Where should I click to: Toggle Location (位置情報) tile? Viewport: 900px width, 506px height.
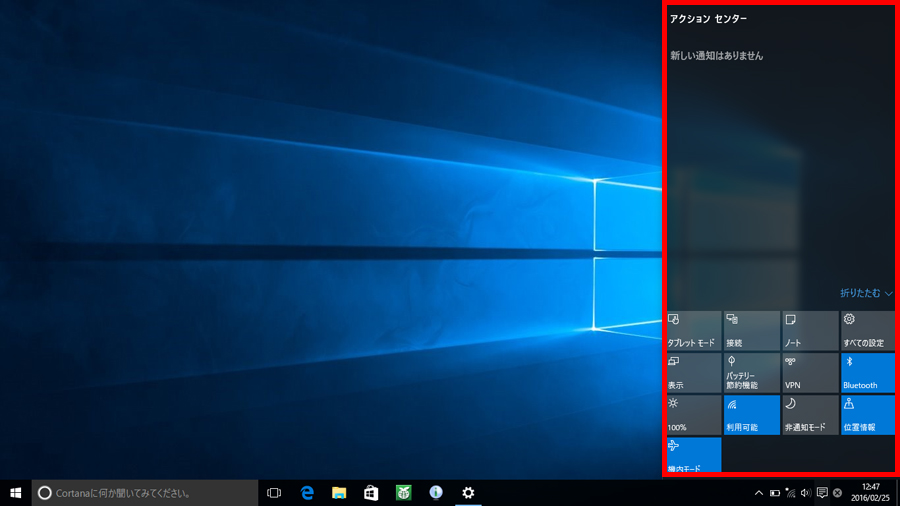click(x=867, y=415)
